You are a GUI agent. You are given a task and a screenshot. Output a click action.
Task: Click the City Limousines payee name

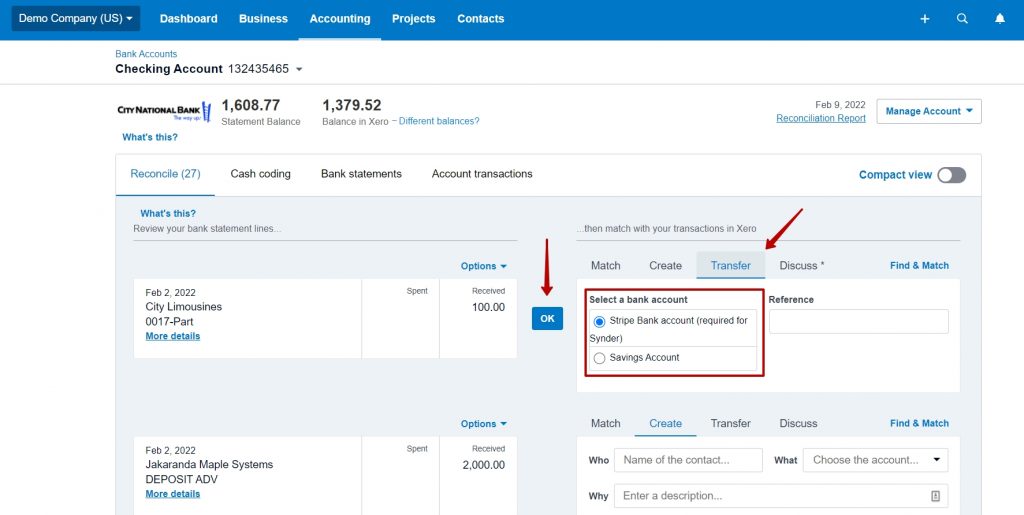click(184, 307)
